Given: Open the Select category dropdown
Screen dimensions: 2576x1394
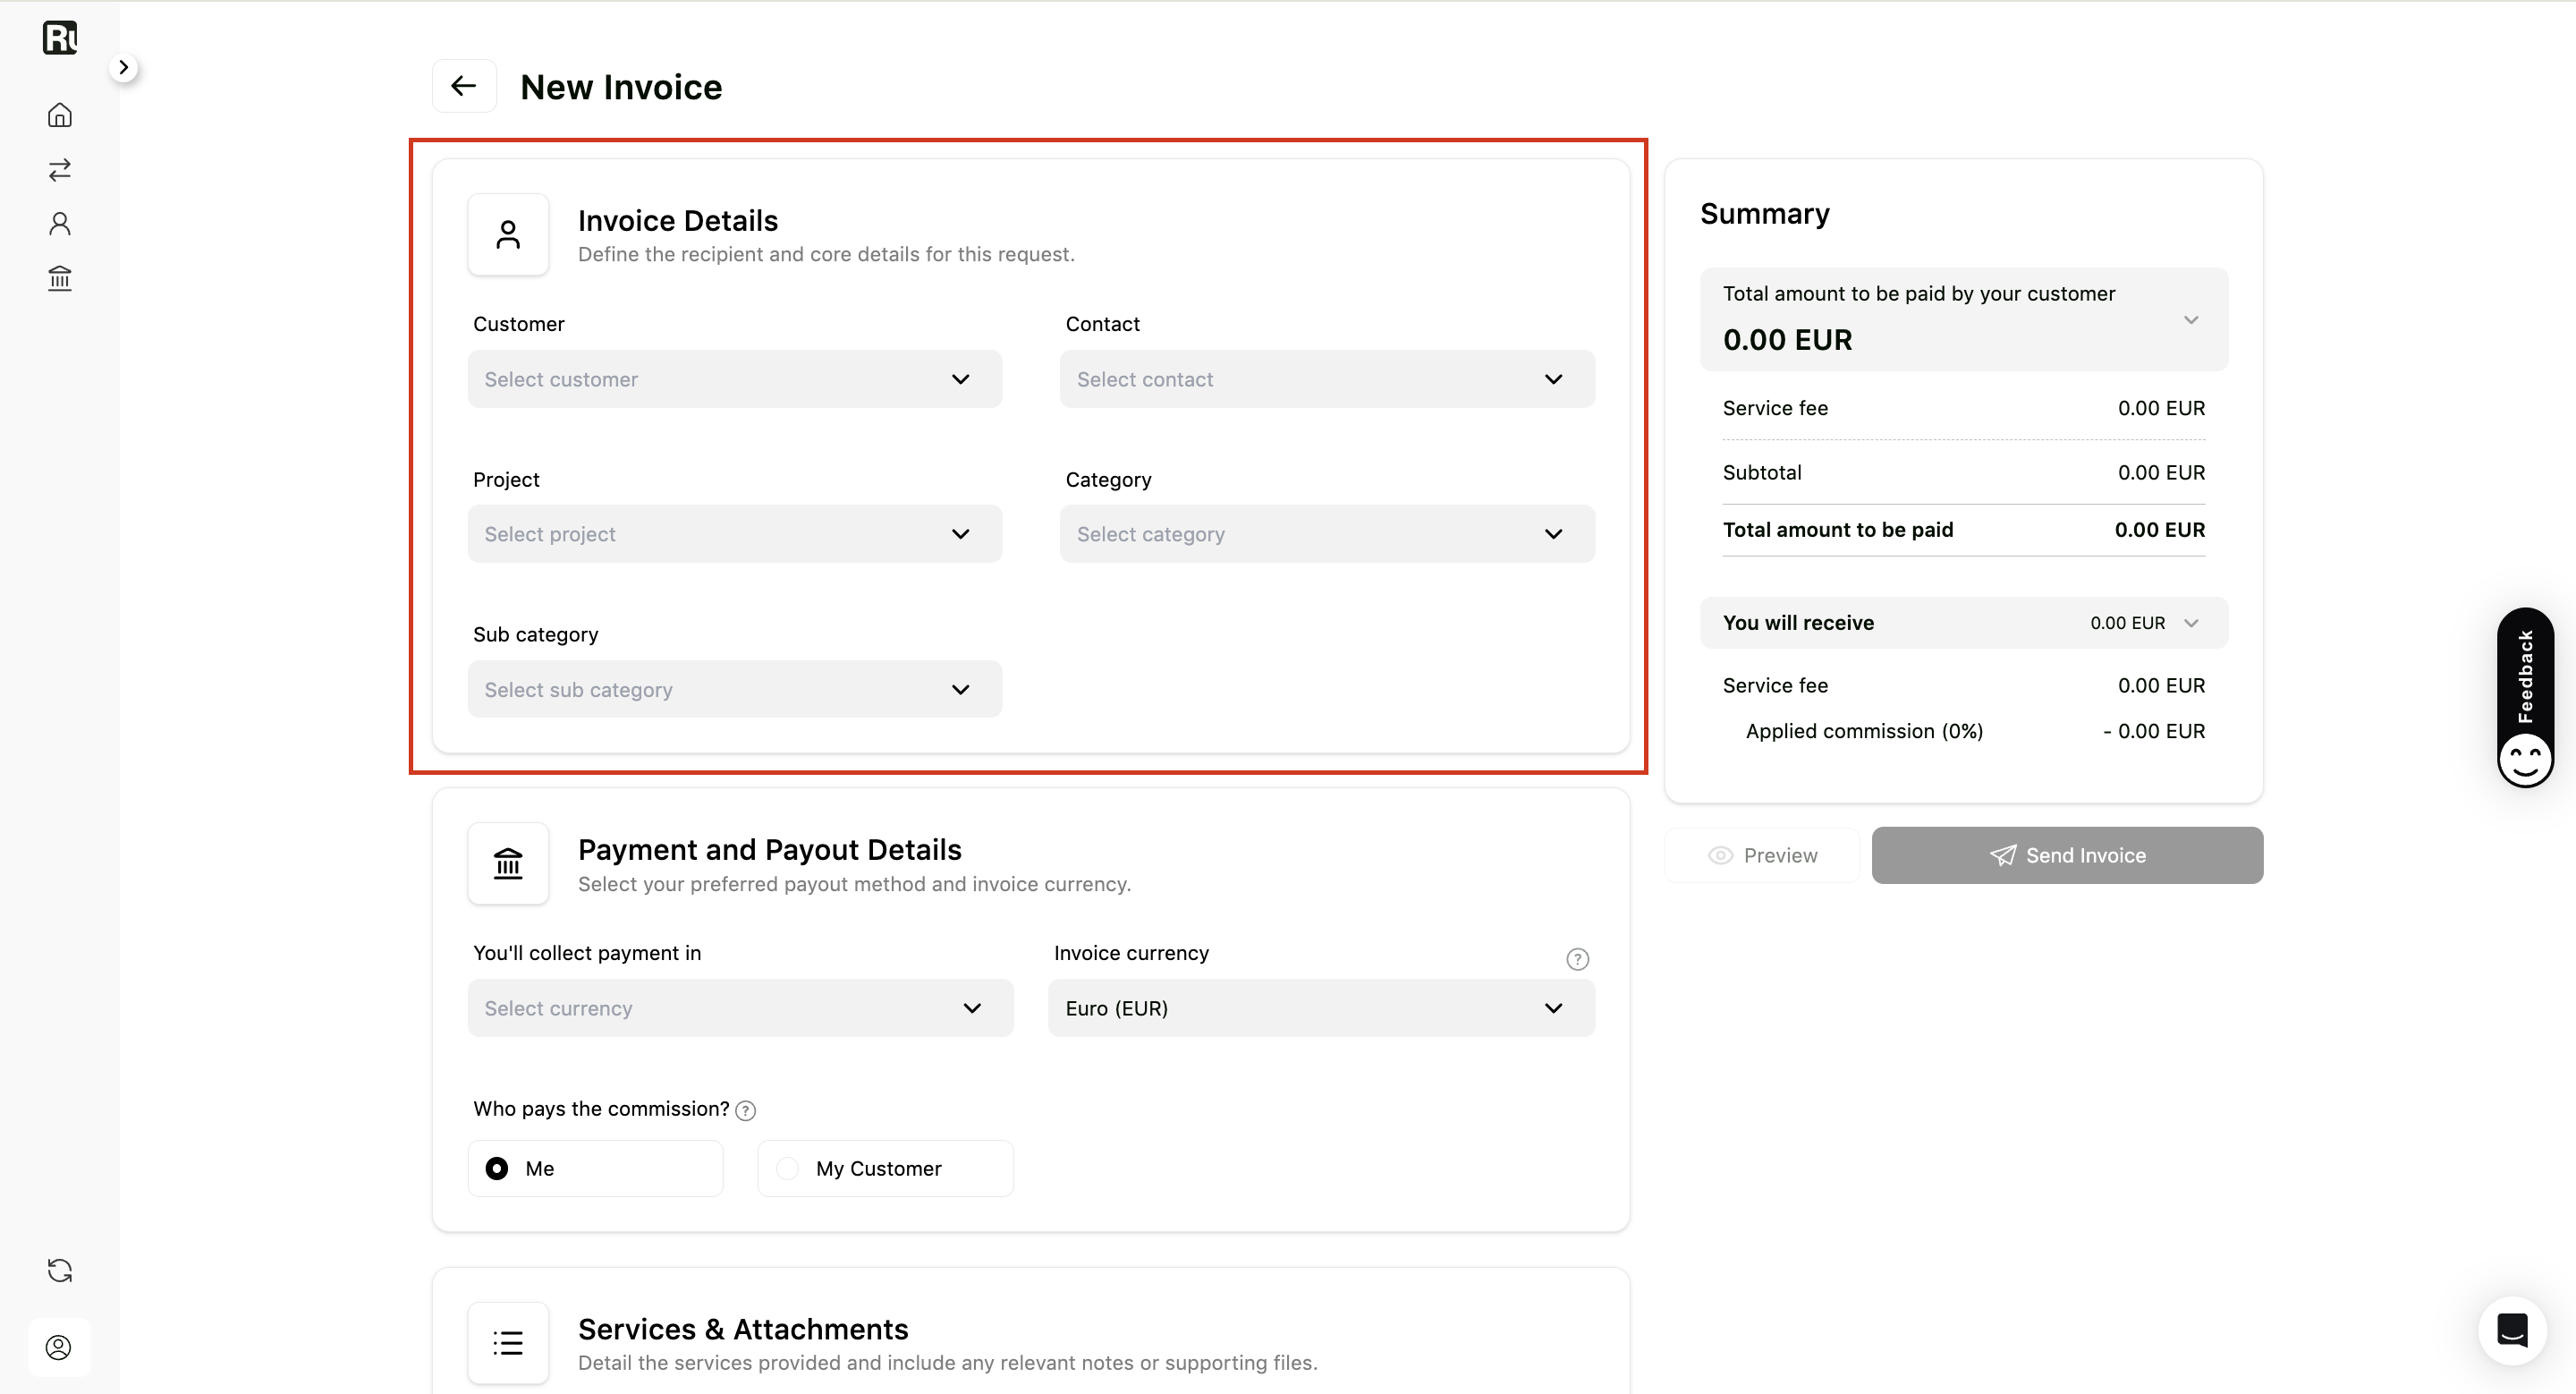Looking at the screenshot, I should click(x=1327, y=534).
